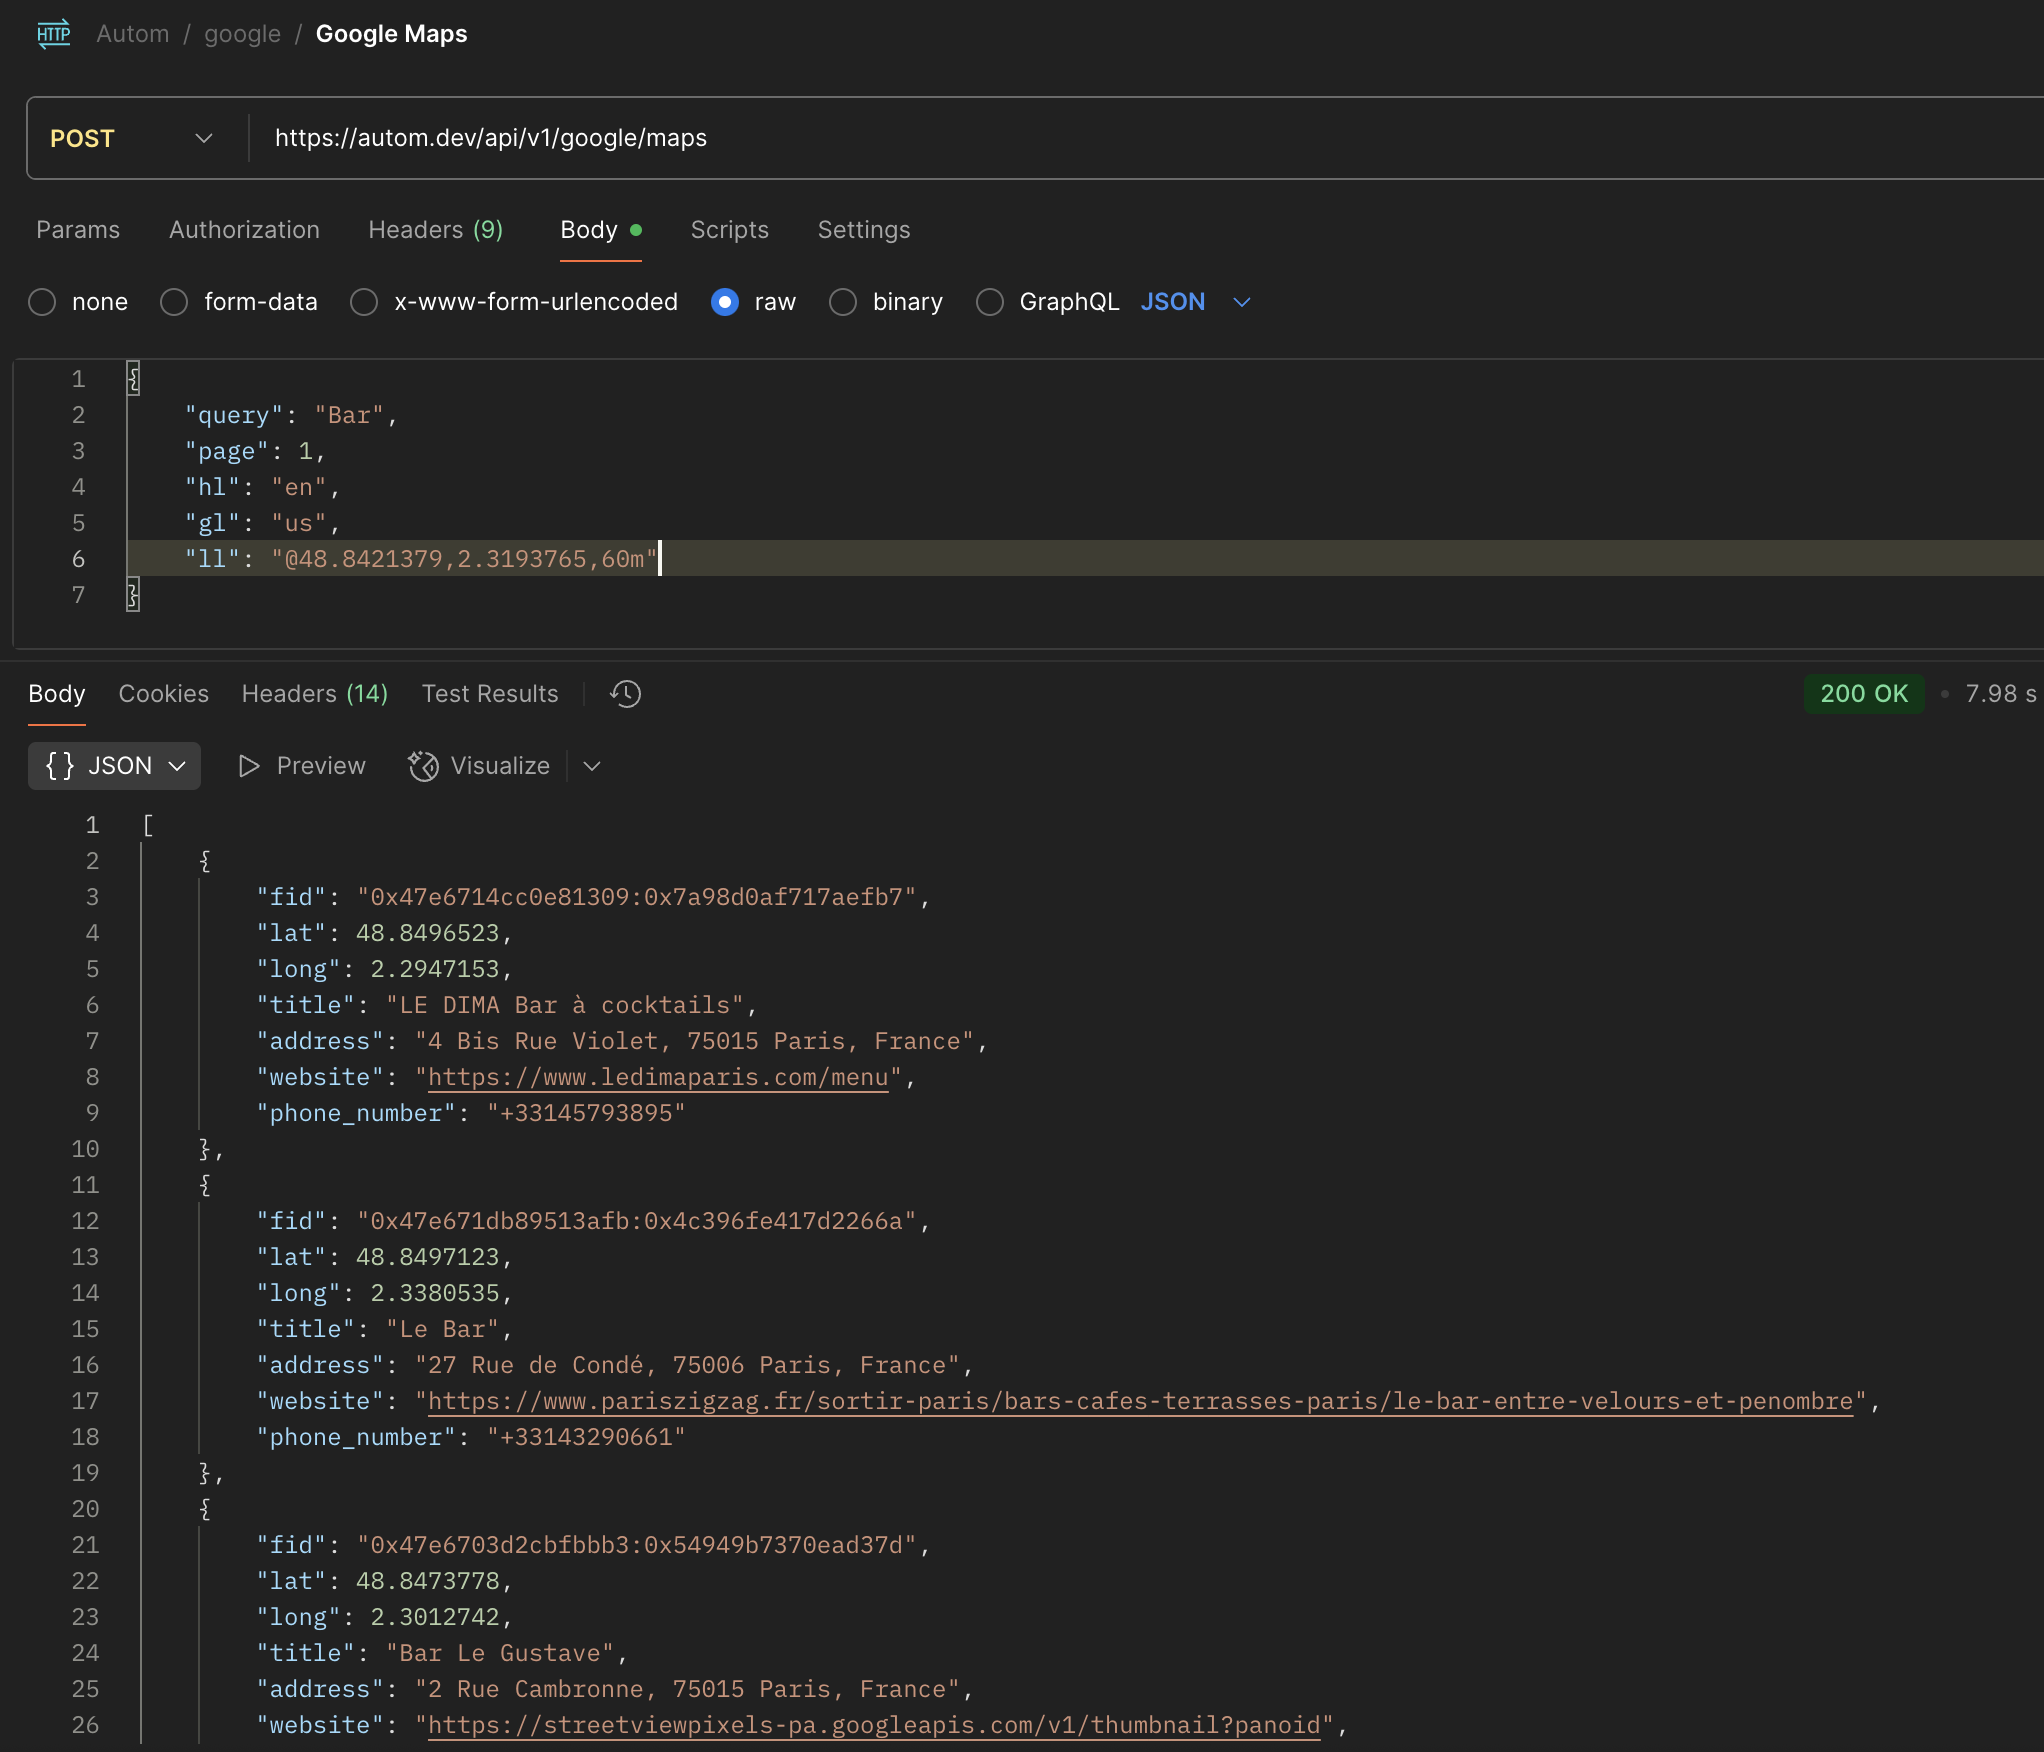
Task: Click the green Body modified indicator dot
Action: click(636, 230)
